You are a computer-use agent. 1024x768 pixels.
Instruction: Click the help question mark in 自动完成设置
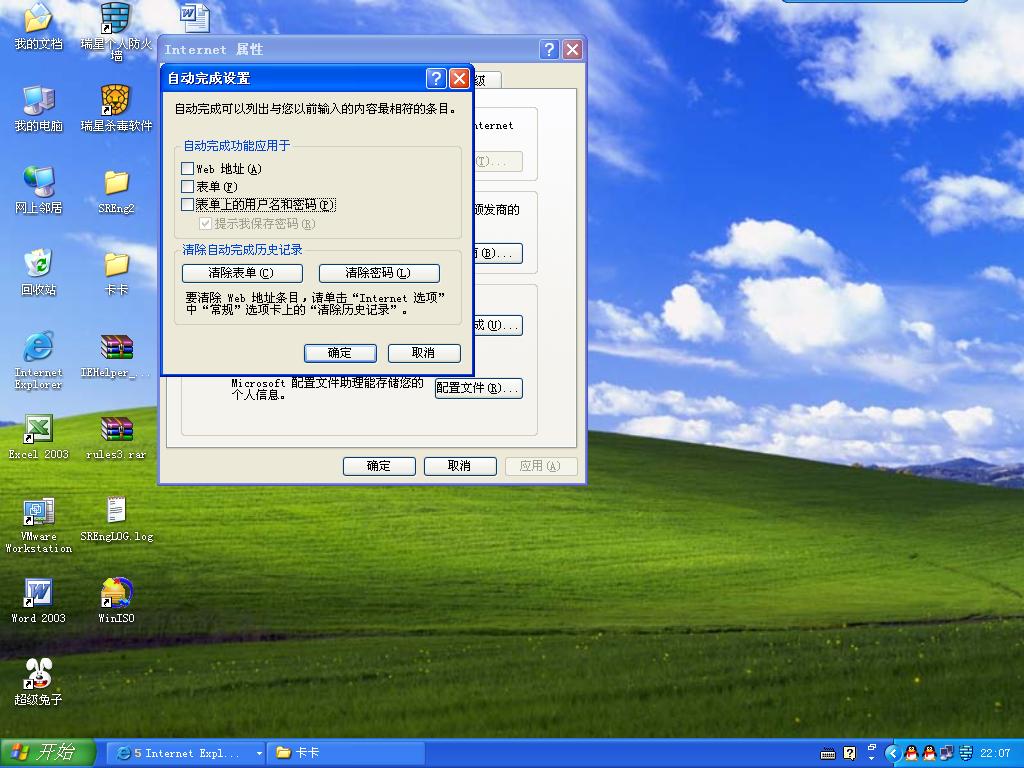click(436, 79)
